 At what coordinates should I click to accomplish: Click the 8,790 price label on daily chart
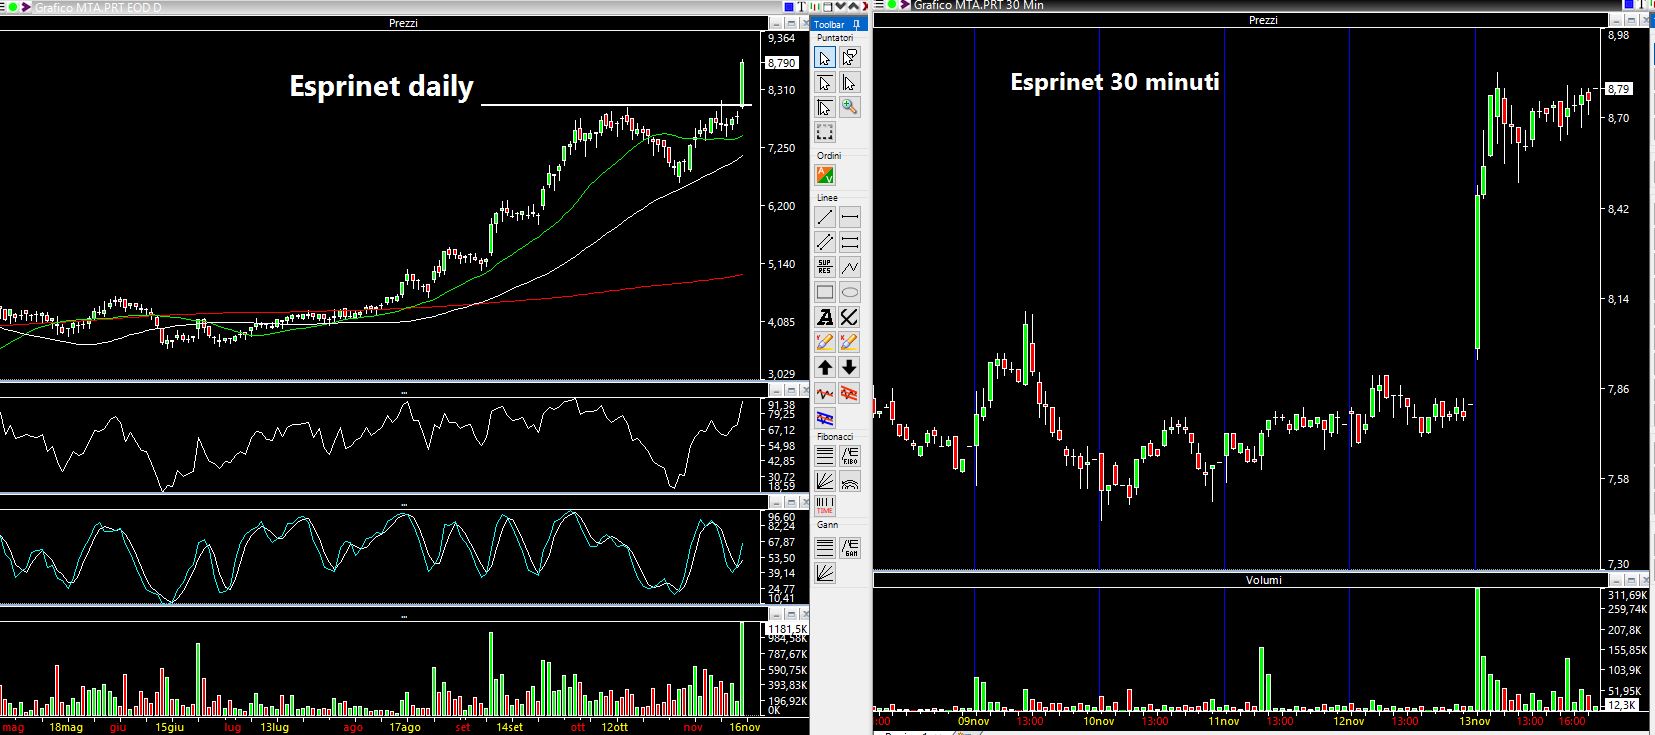(781, 62)
